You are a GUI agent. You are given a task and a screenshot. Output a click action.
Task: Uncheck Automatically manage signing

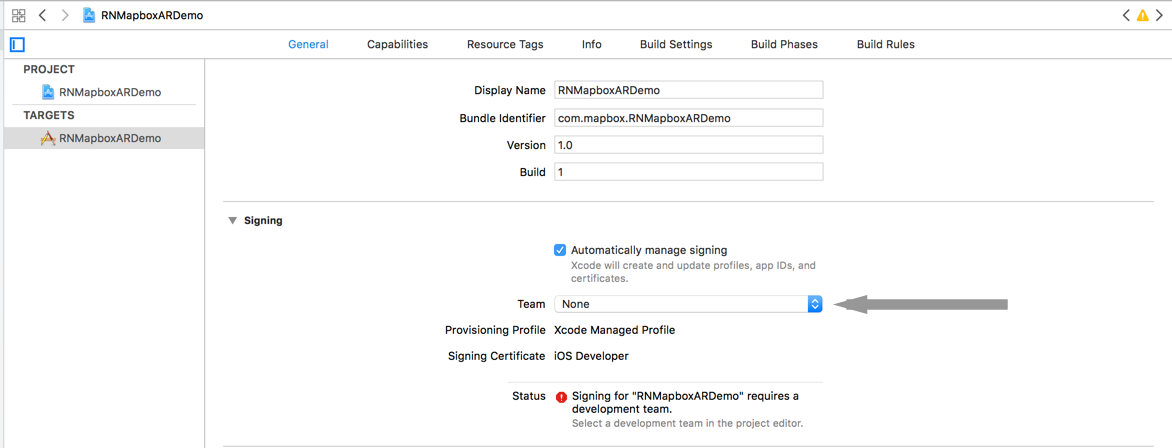(x=560, y=250)
